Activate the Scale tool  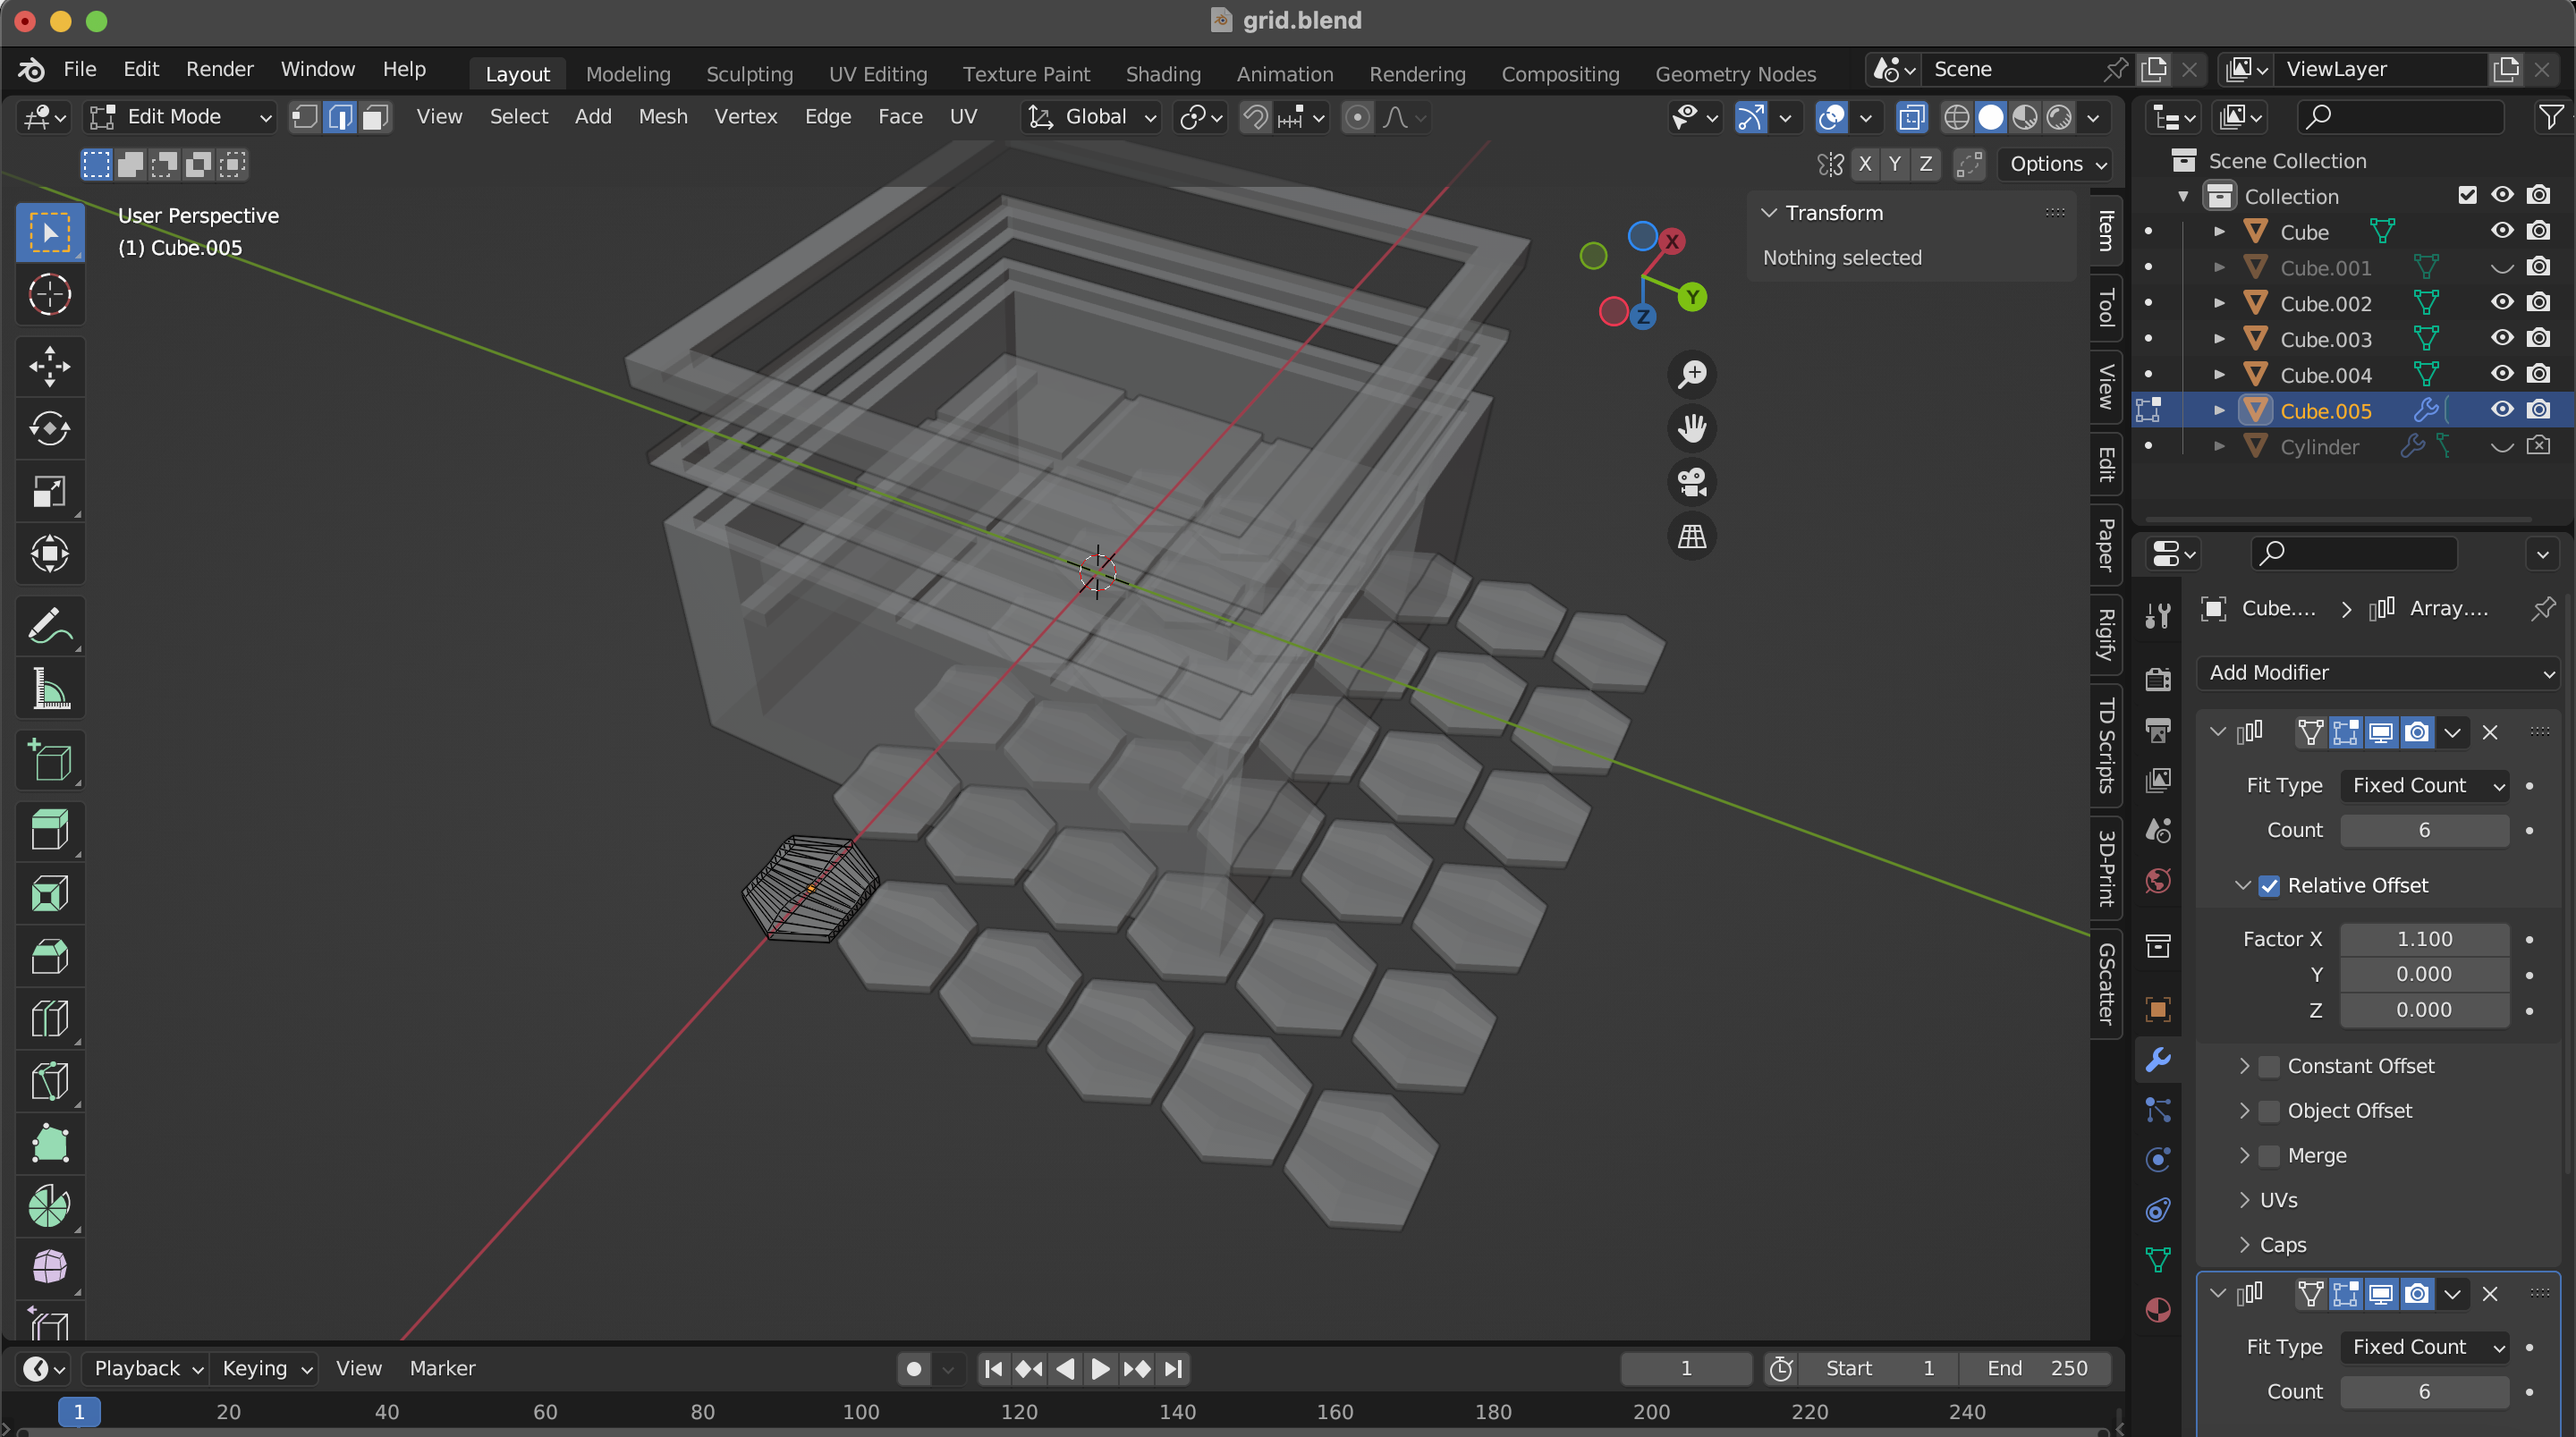click(49, 490)
